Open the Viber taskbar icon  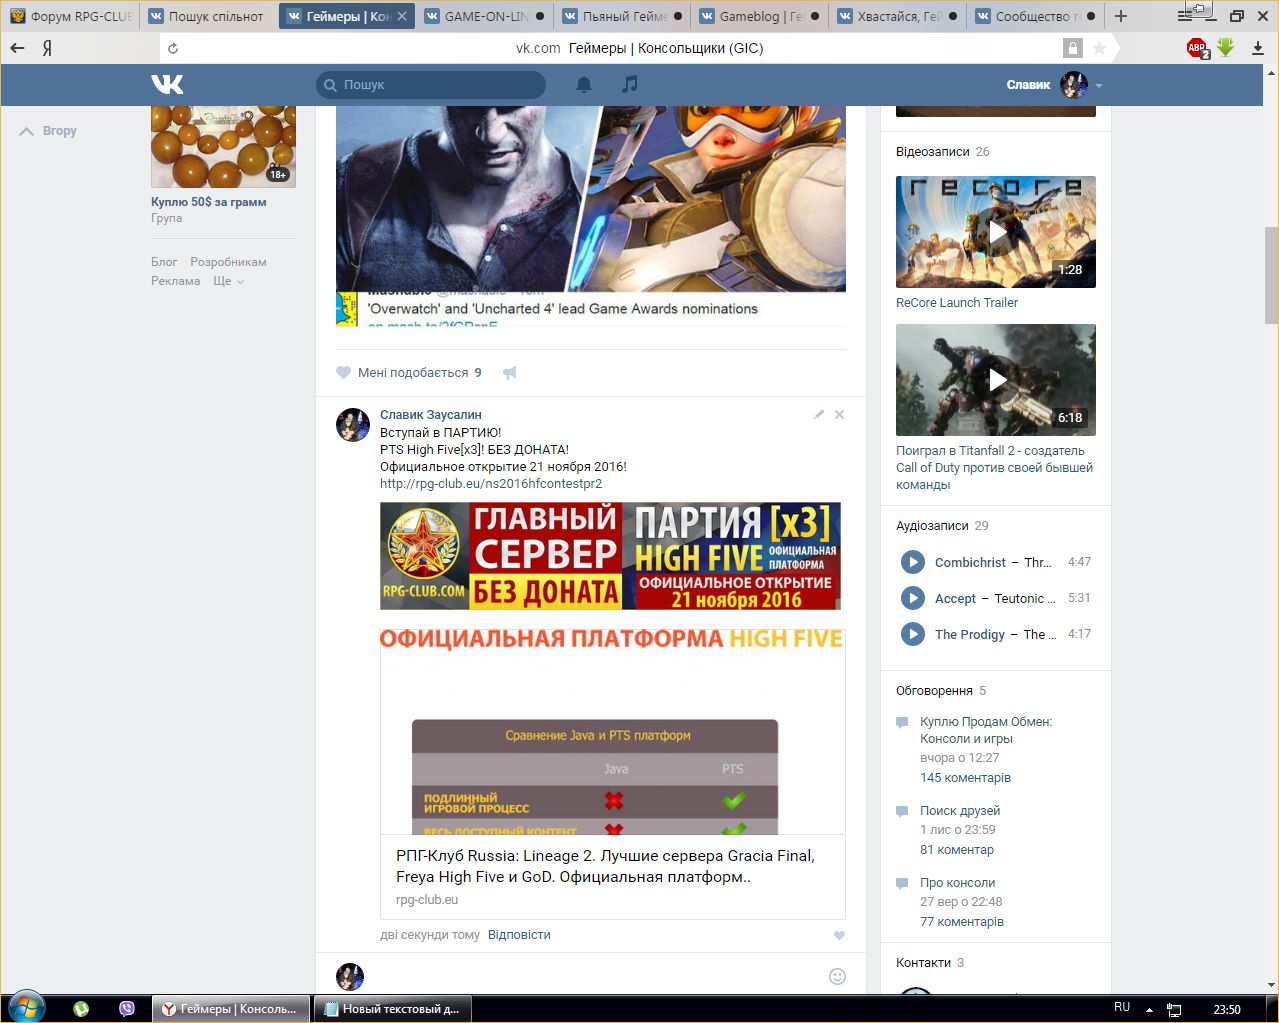click(x=127, y=1009)
